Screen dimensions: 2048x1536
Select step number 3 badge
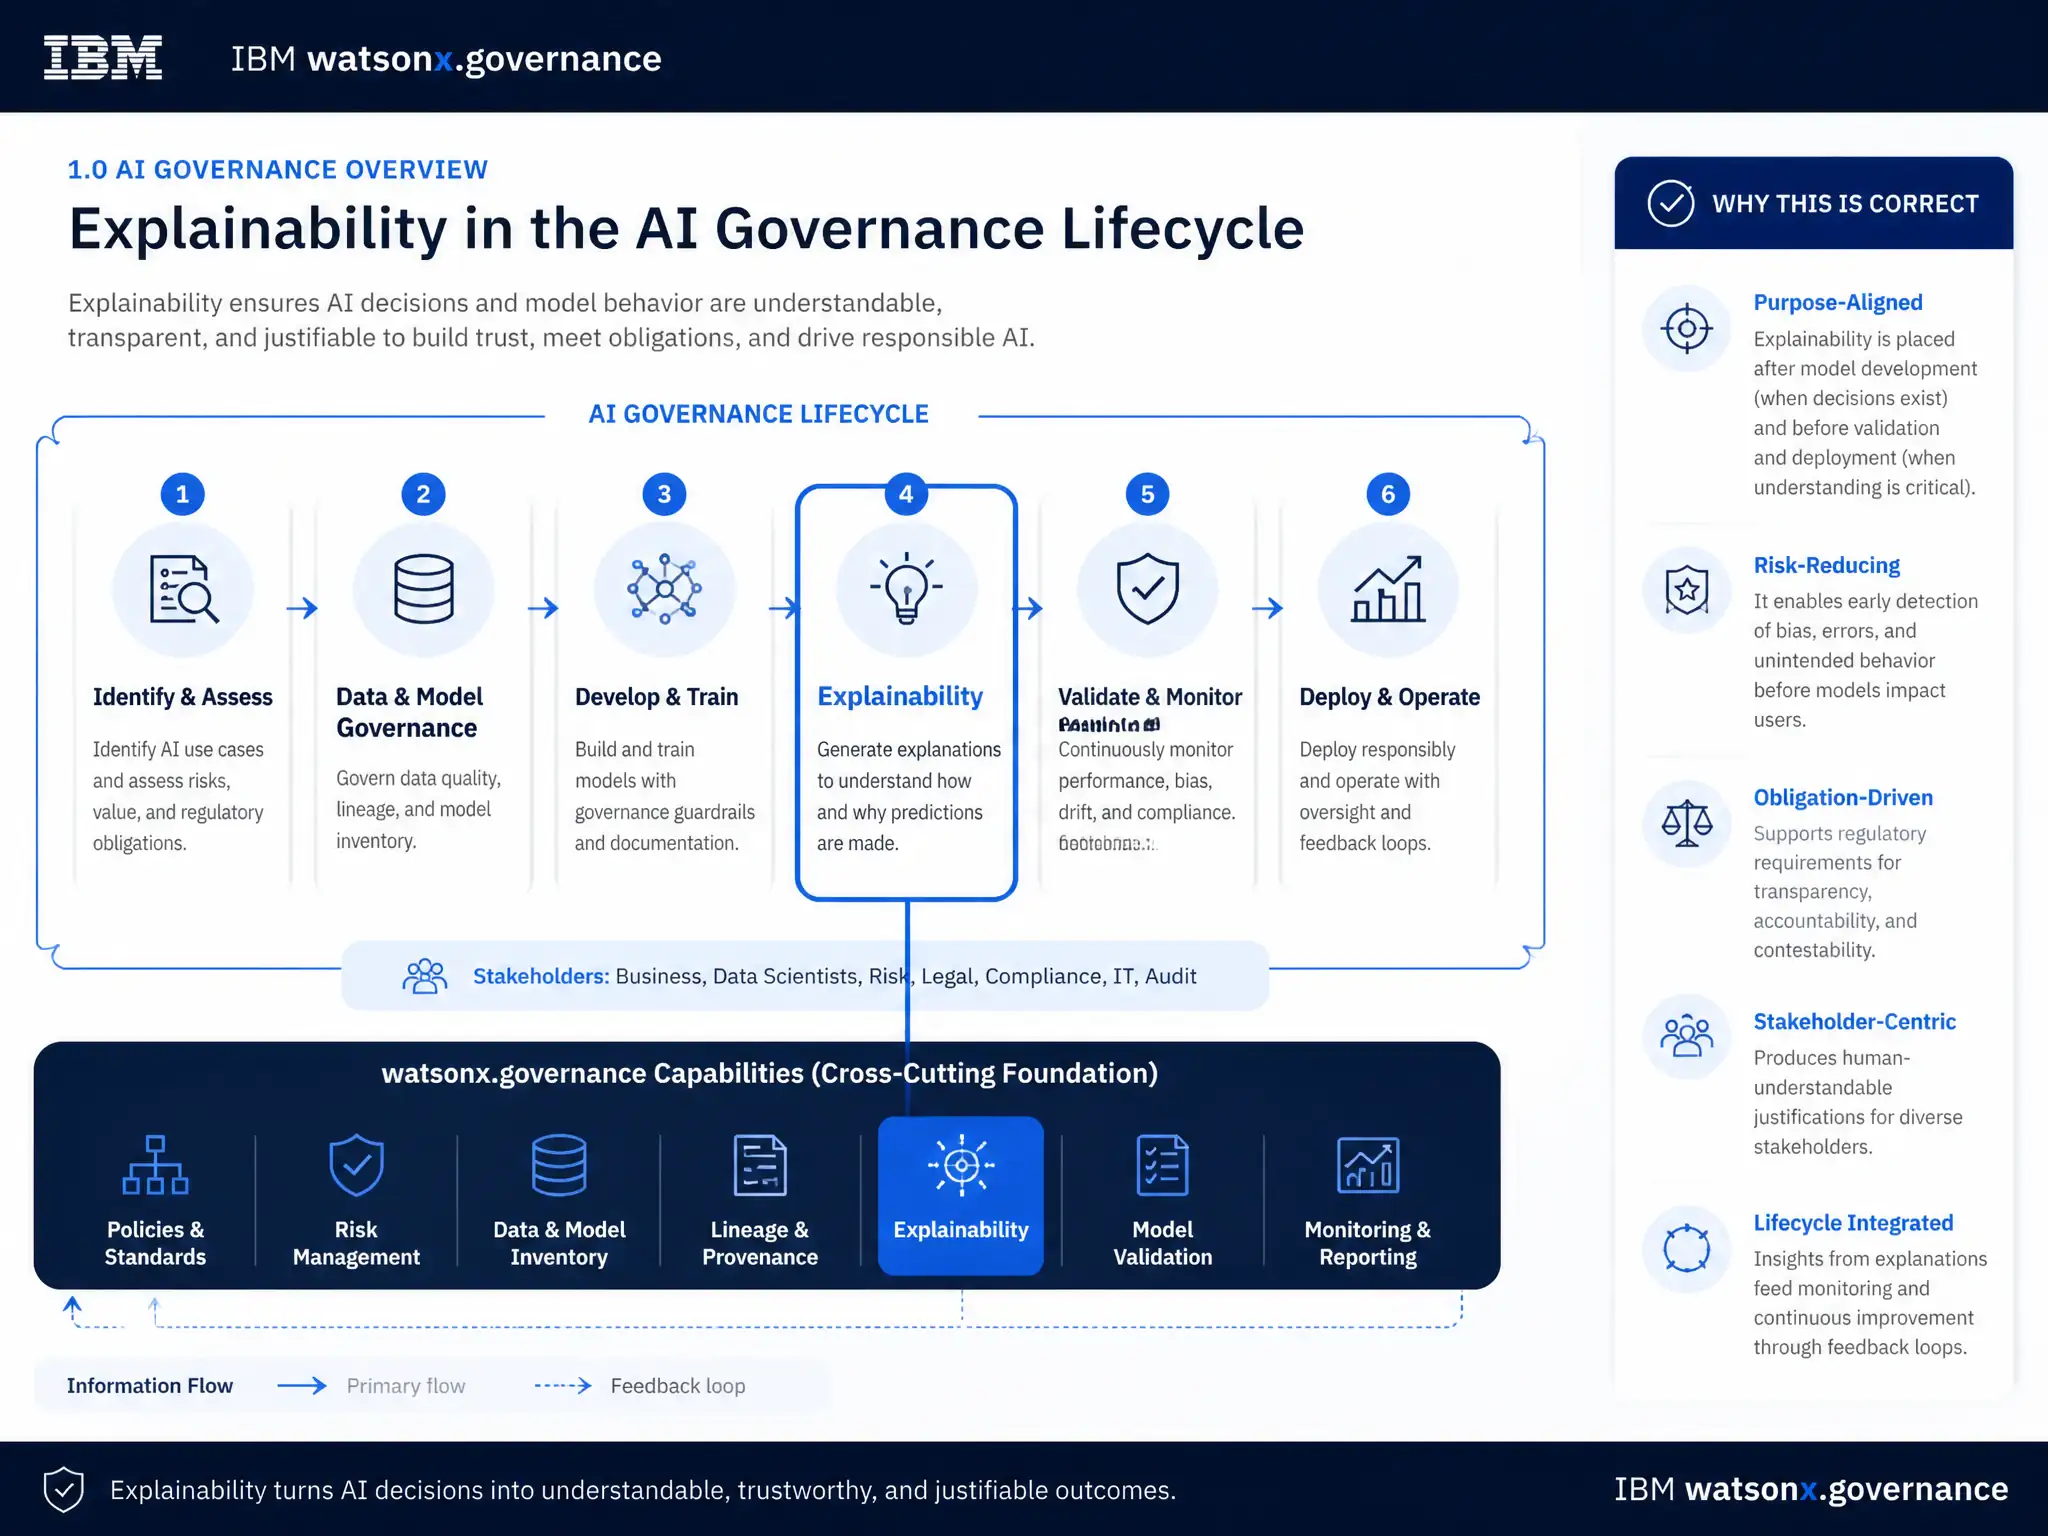point(664,494)
